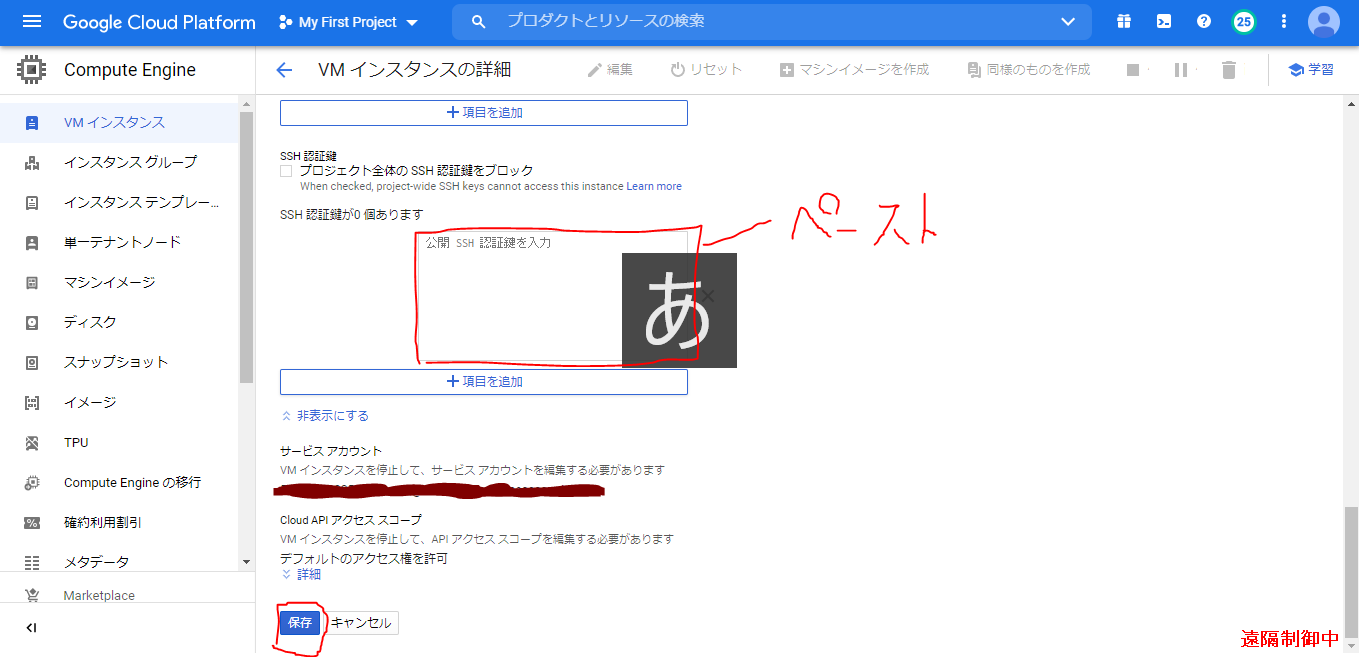Open the My First Project picker

(347, 21)
